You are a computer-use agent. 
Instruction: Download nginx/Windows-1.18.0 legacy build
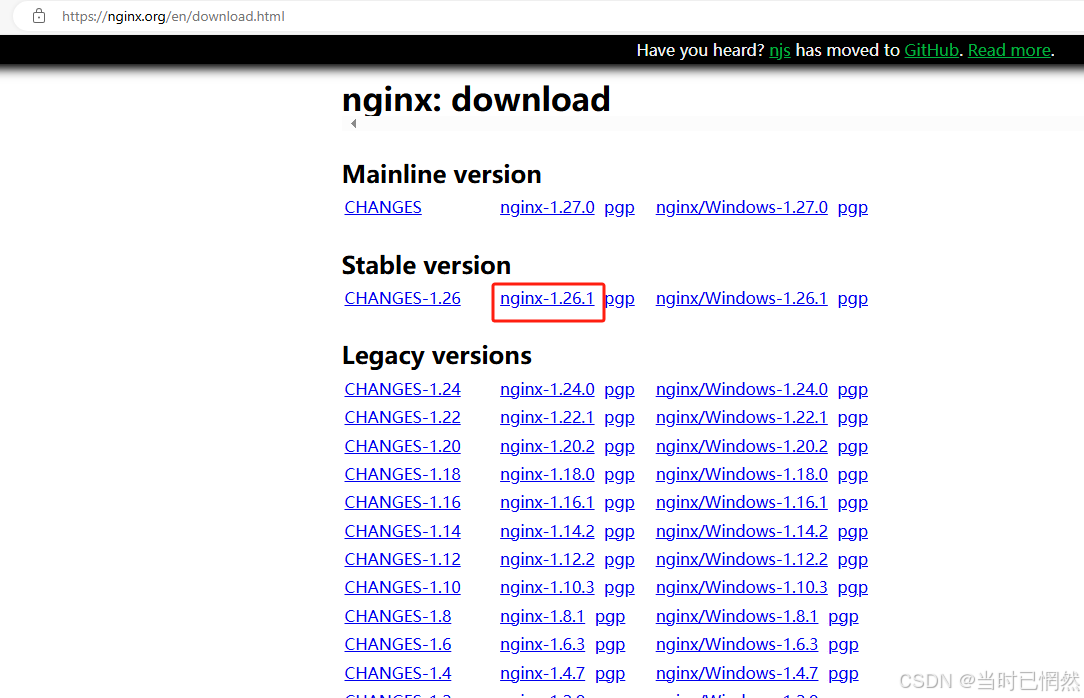741,474
